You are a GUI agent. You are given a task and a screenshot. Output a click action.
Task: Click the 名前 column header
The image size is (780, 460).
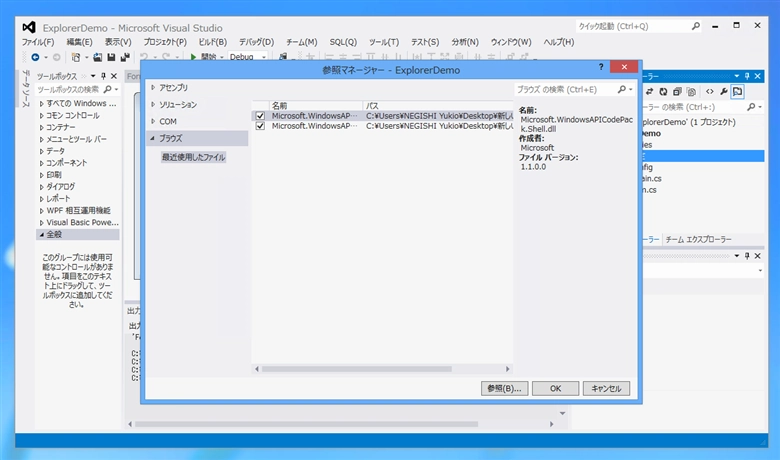(315, 105)
